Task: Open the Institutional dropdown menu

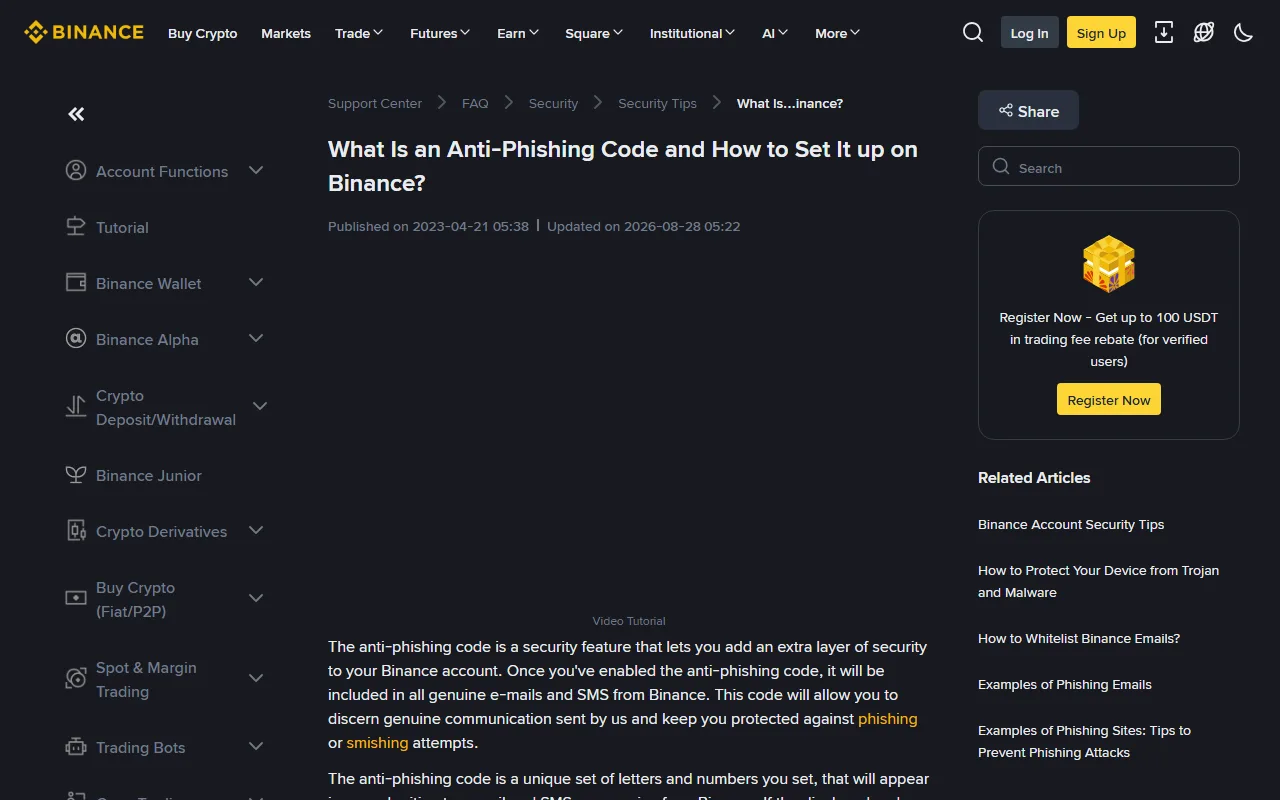Action: (692, 33)
